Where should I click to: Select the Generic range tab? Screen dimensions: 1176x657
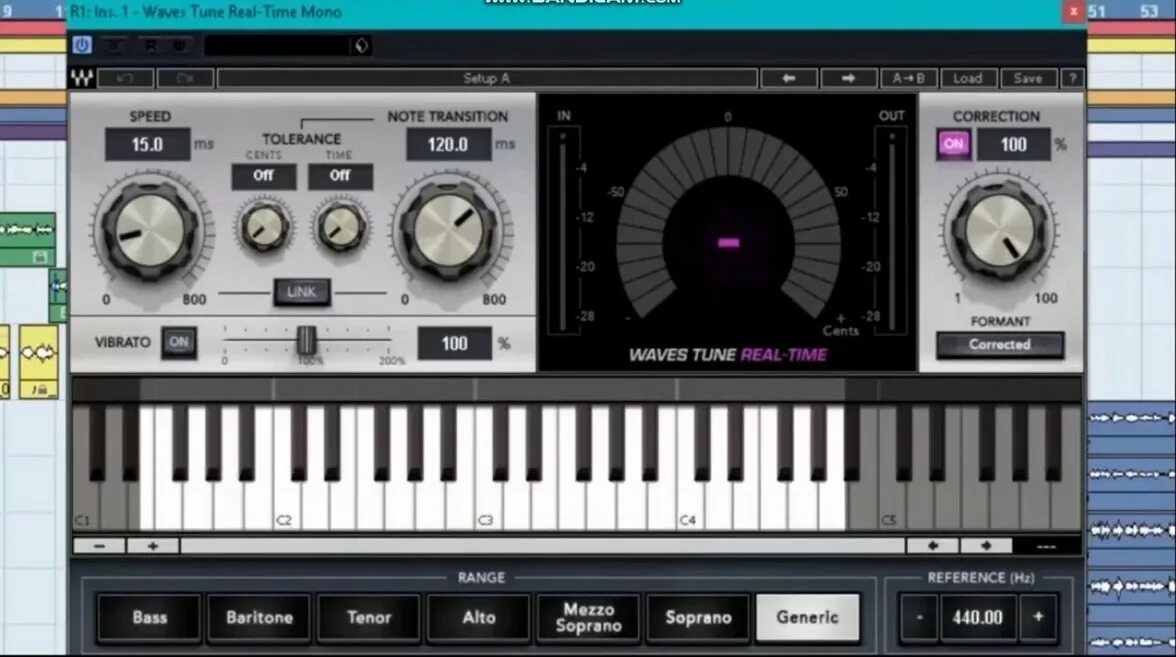(808, 617)
